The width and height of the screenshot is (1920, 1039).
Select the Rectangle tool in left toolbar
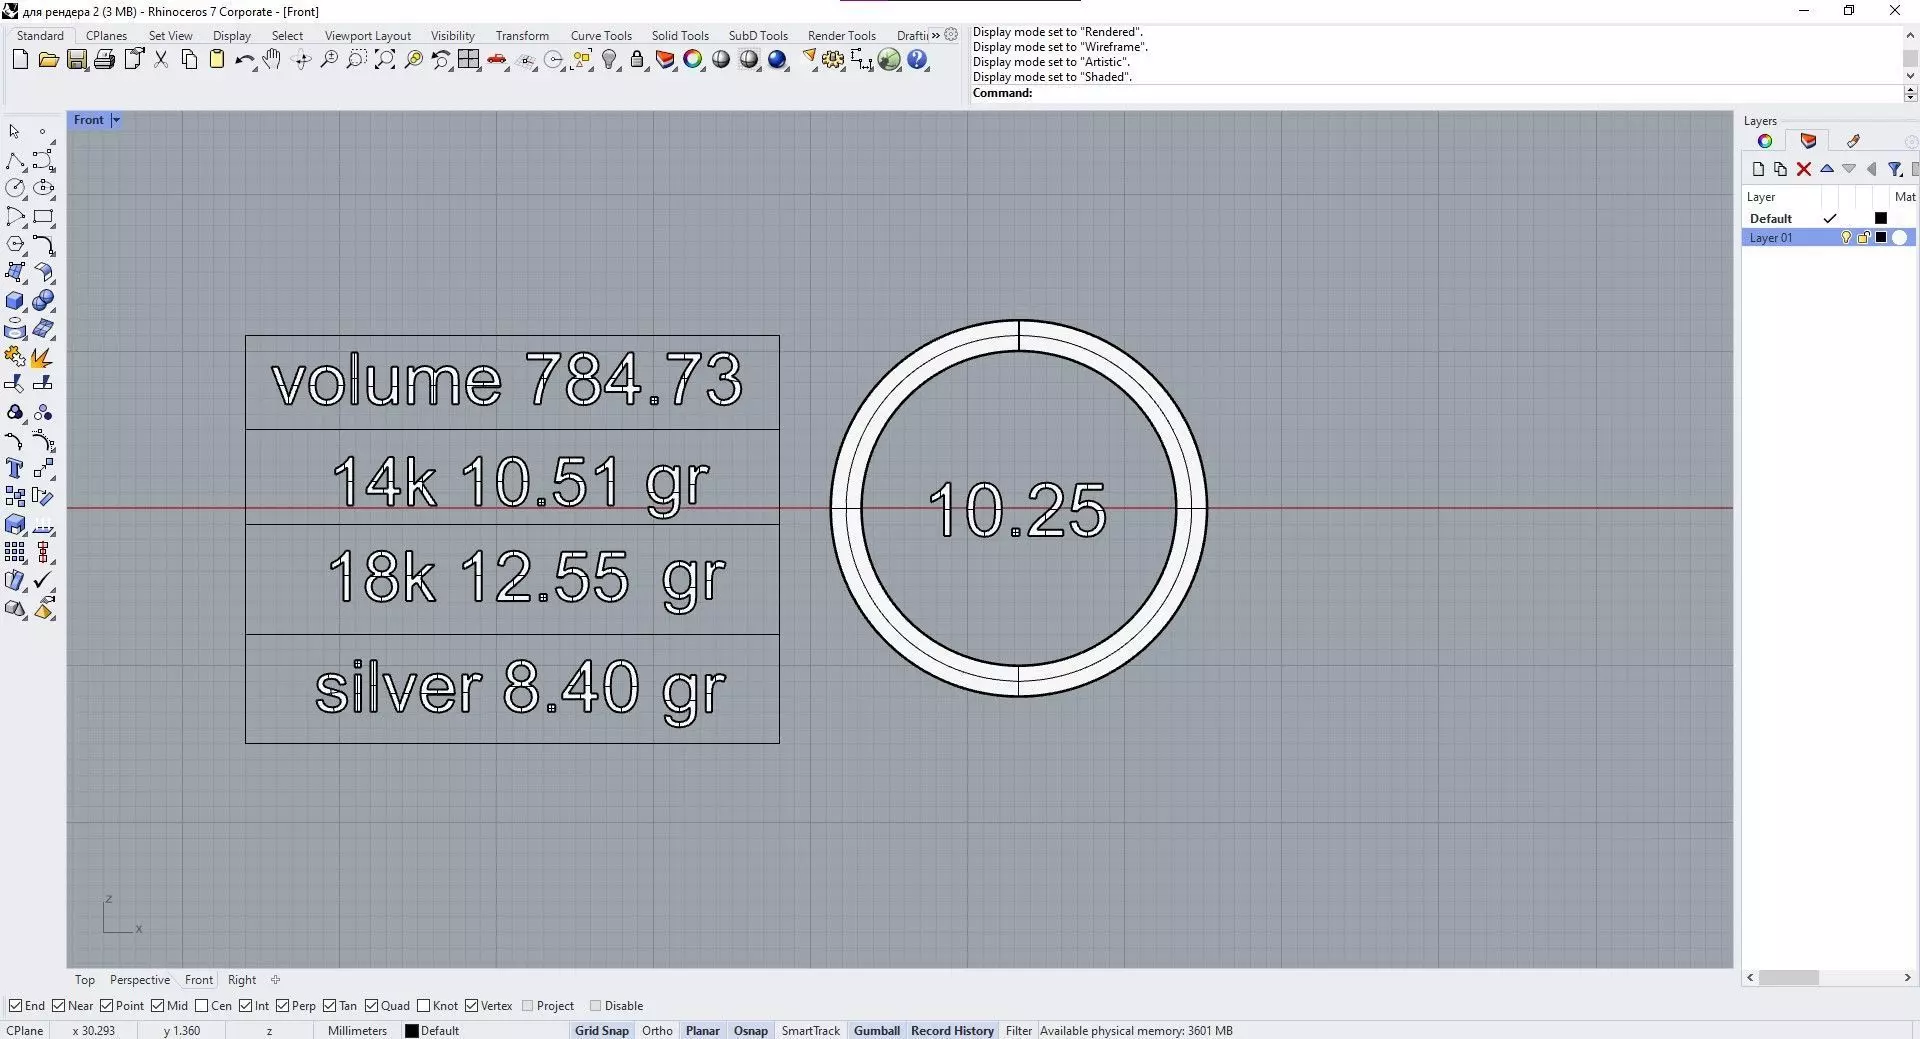[43, 216]
